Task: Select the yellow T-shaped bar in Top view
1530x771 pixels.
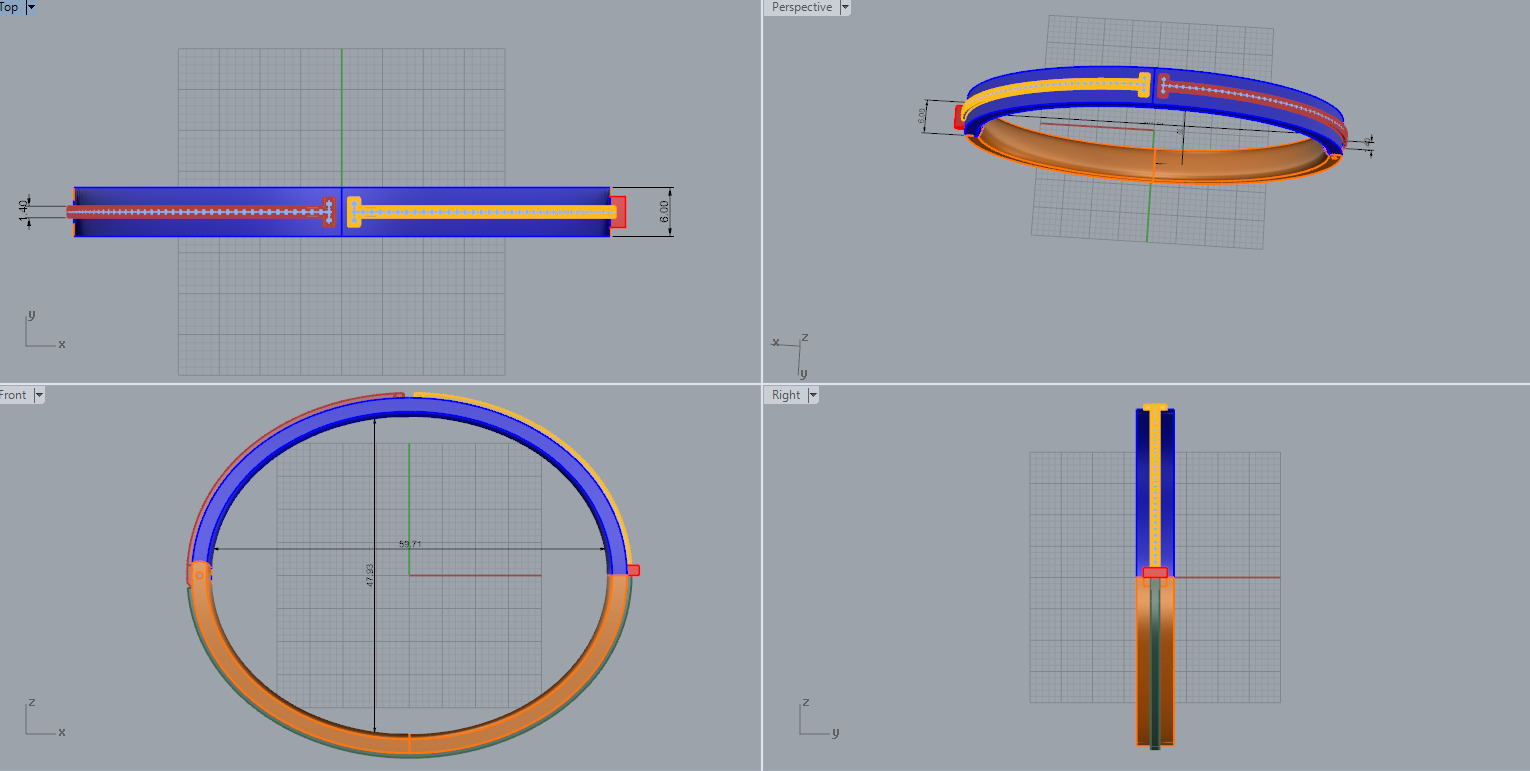Action: pos(480,212)
